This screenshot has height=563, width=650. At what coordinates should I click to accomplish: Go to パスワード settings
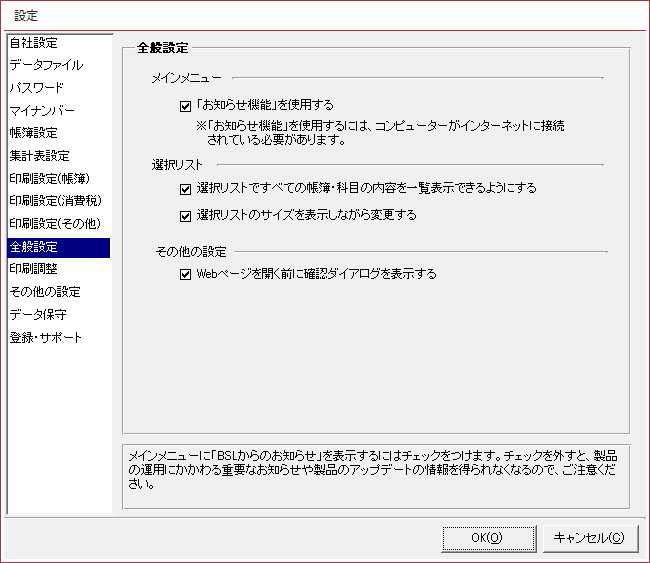click(37, 88)
